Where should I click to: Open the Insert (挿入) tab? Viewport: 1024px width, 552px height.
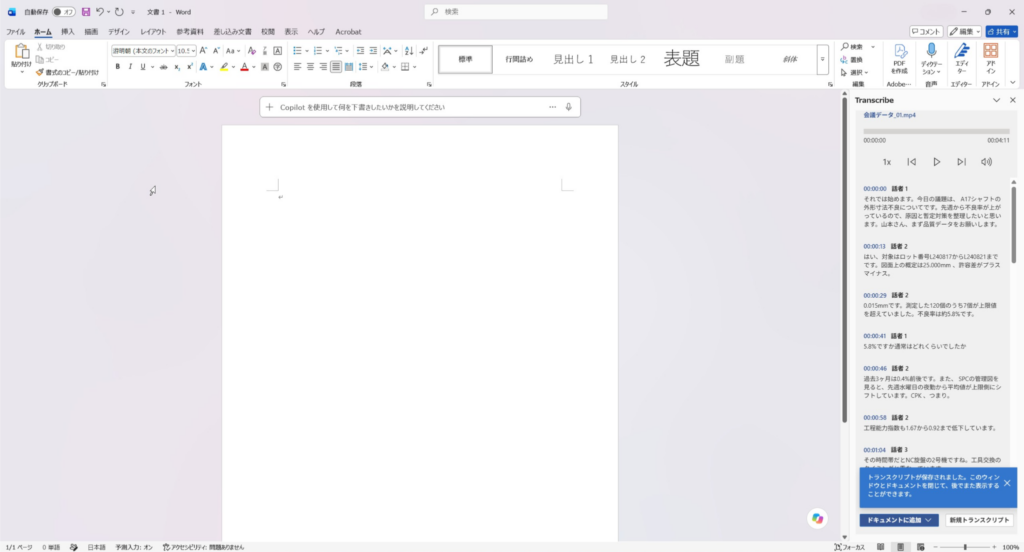click(67, 31)
